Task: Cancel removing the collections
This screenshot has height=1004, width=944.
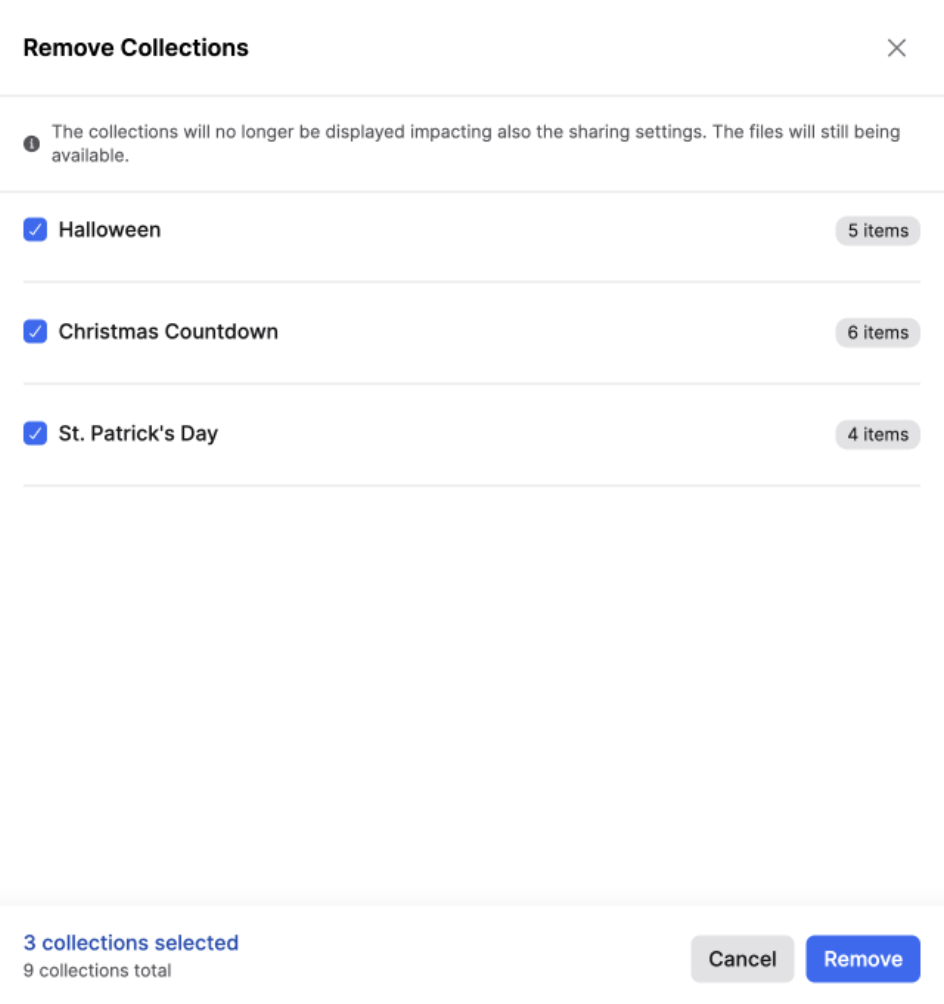Action: tap(742, 958)
